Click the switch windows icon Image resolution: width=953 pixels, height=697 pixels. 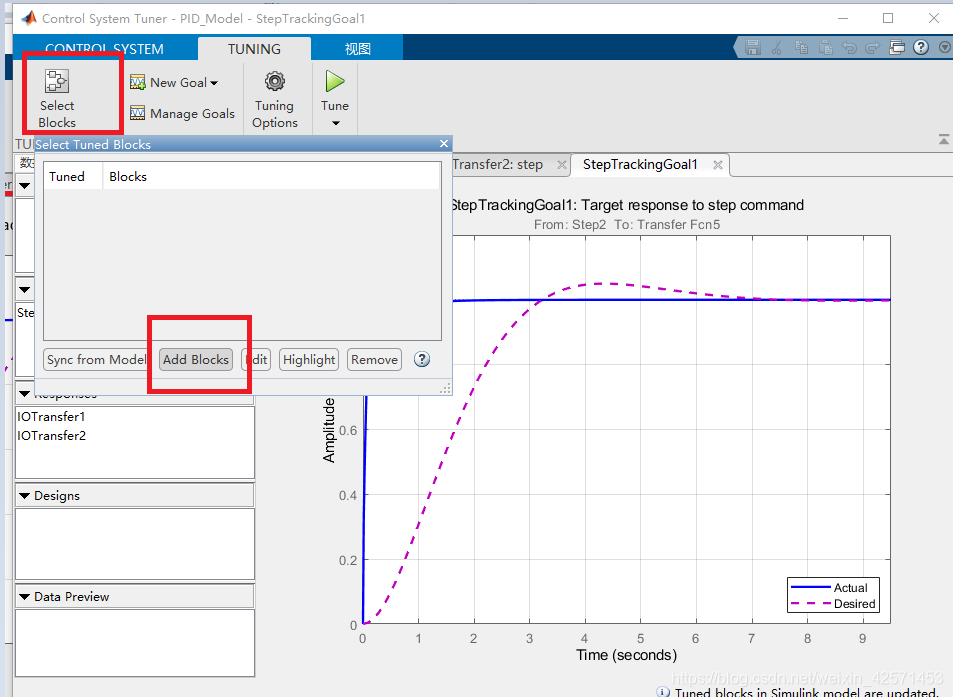[x=897, y=47]
